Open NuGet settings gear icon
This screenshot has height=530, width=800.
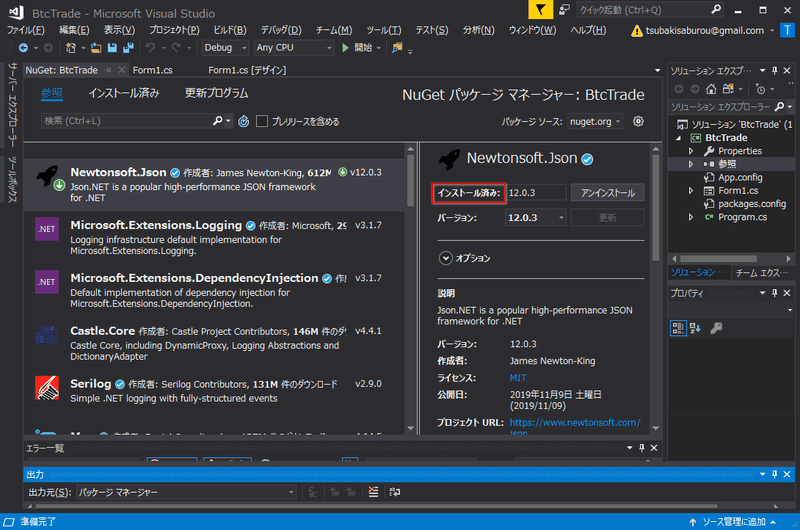tap(638, 121)
